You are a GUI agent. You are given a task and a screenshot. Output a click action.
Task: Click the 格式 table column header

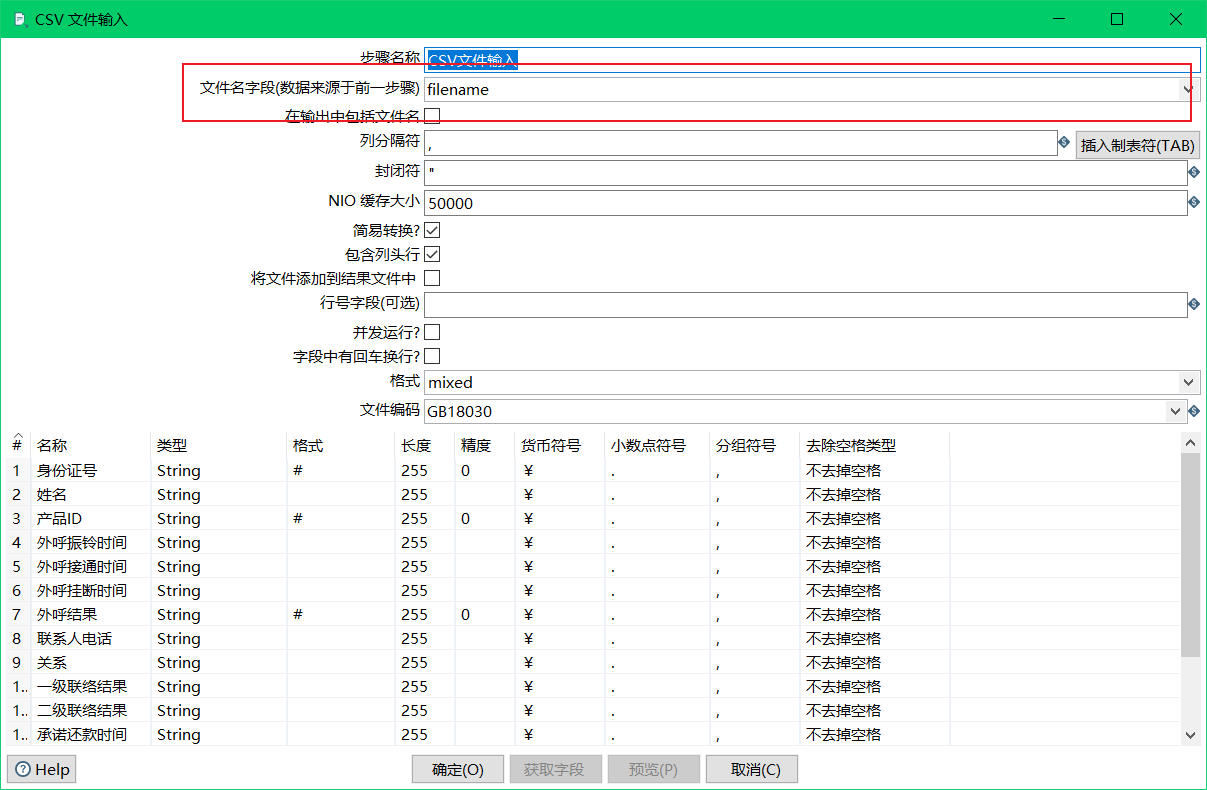point(341,445)
